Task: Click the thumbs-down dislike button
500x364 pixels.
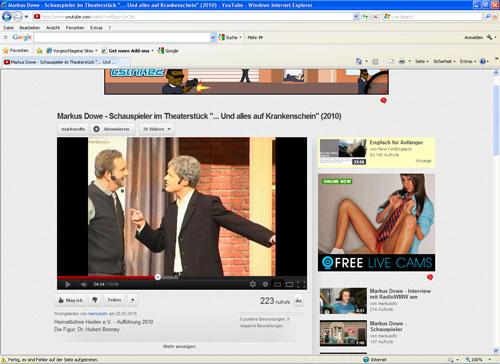Action: tap(95, 300)
